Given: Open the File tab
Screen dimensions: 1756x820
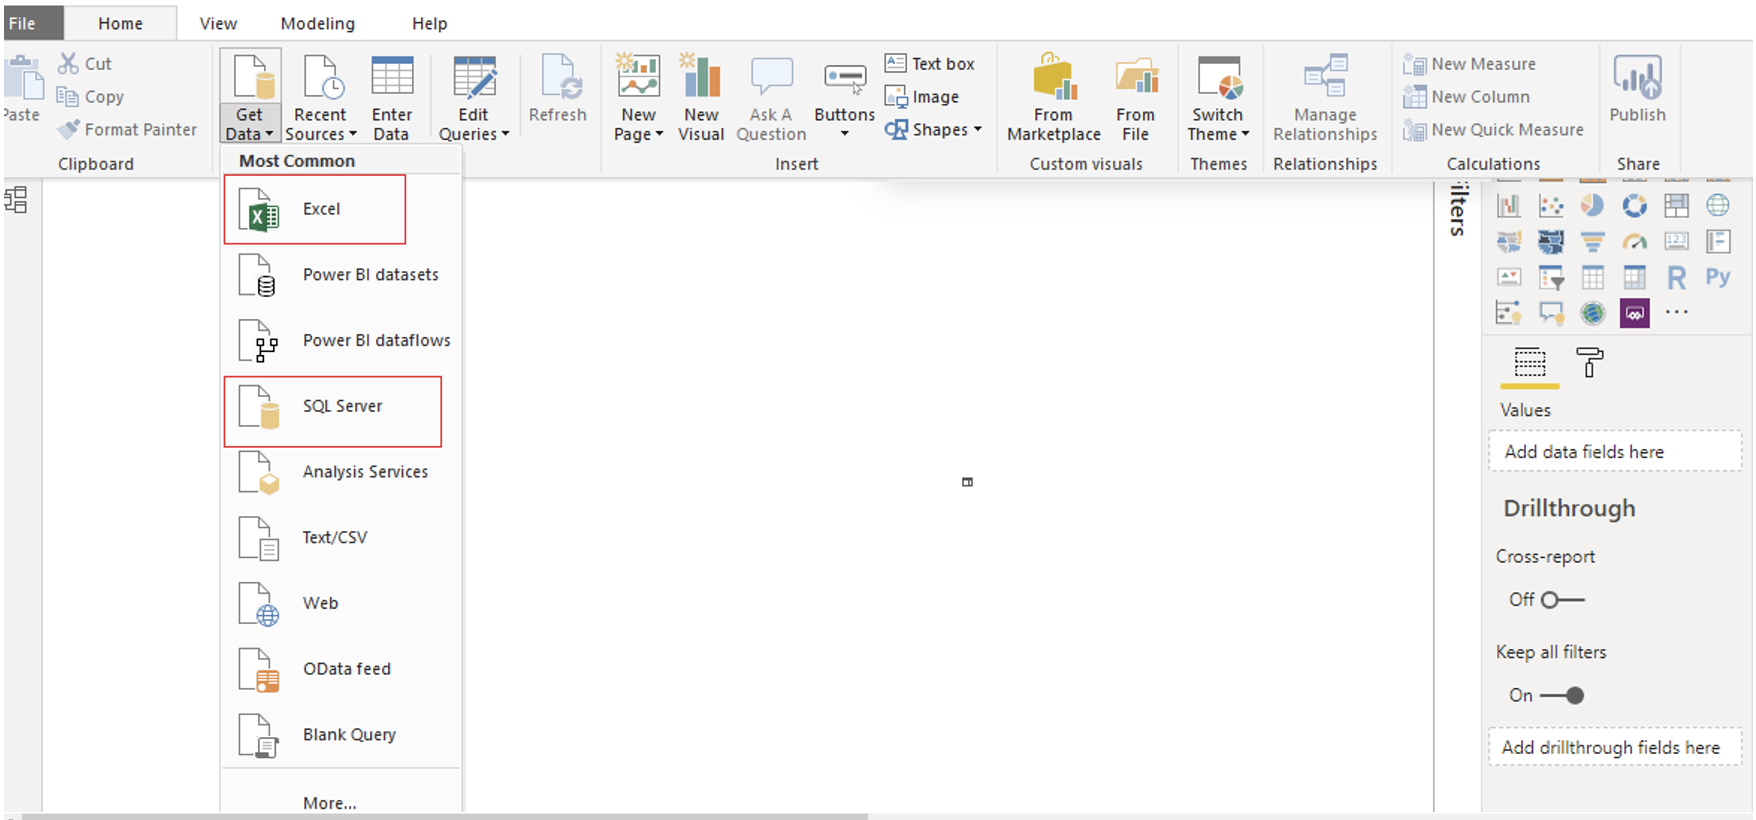Looking at the screenshot, I should click(32, 23).
